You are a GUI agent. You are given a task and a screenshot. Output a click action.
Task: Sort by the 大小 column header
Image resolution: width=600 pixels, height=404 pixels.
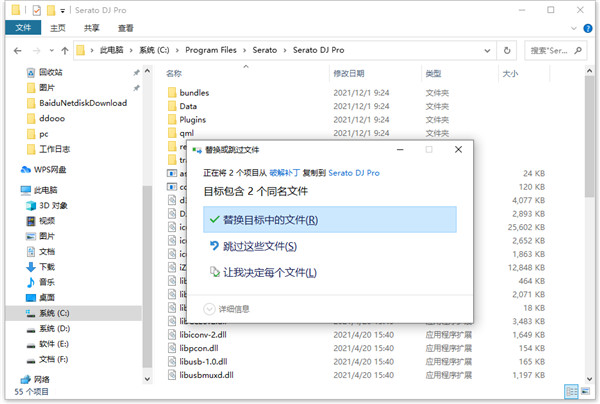click(x=510, y=73)
